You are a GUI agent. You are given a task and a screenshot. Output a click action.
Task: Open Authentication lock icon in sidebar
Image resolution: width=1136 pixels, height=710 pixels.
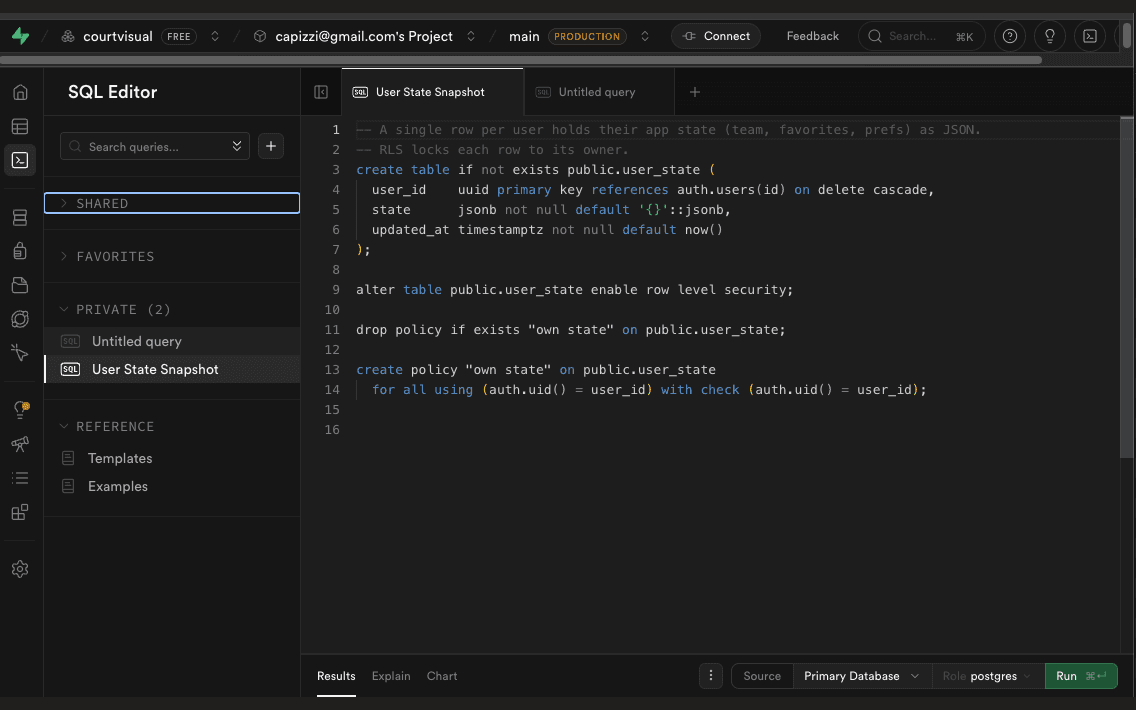20,251
